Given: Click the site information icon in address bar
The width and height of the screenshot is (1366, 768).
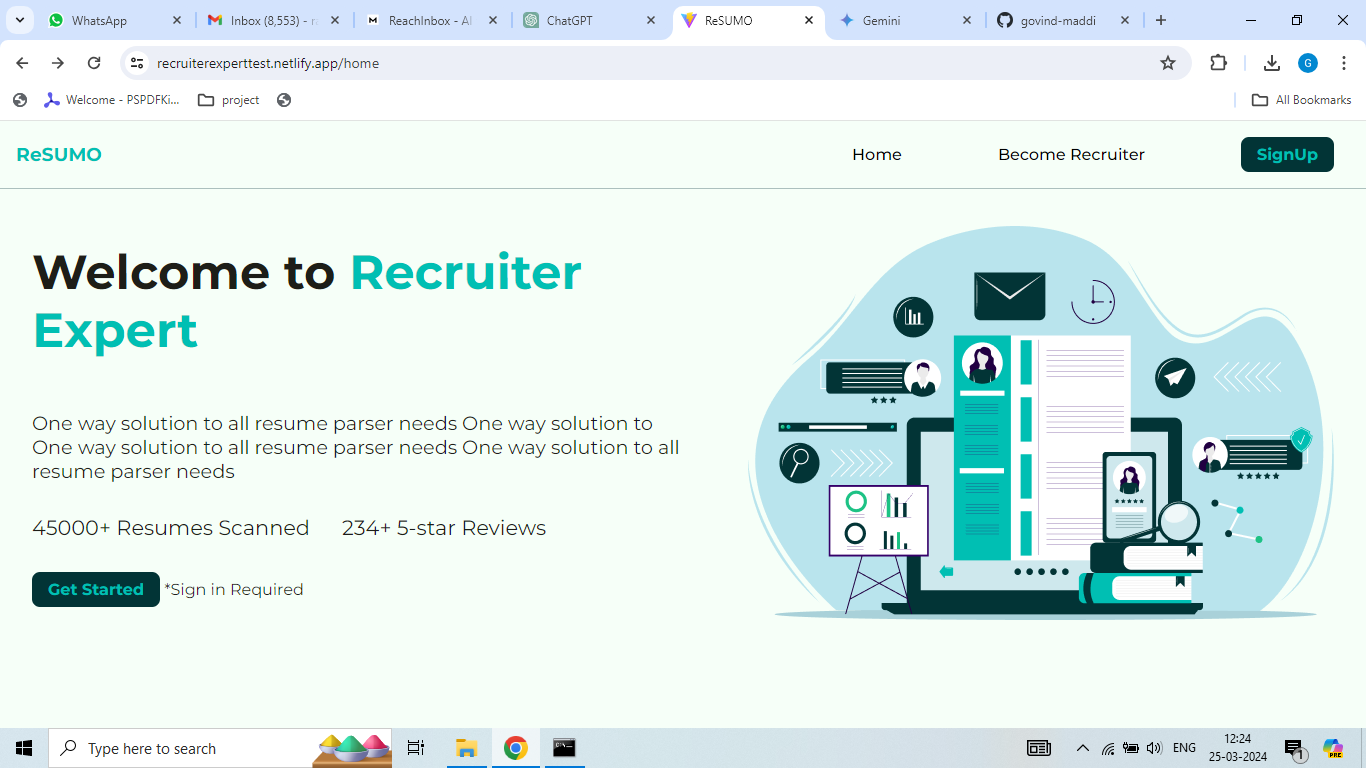Looking at the screenshot, I should [x=138, y=63].
